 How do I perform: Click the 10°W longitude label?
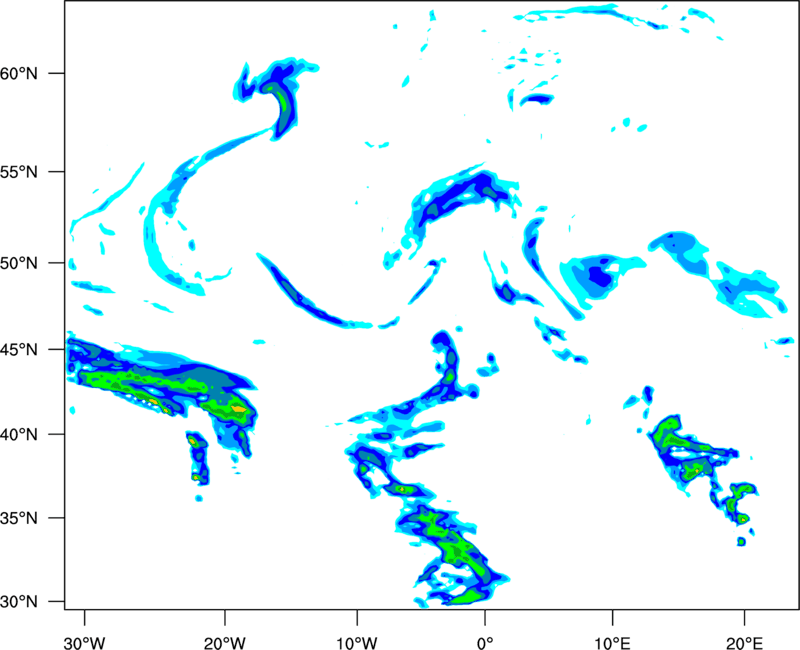[357, 643]
